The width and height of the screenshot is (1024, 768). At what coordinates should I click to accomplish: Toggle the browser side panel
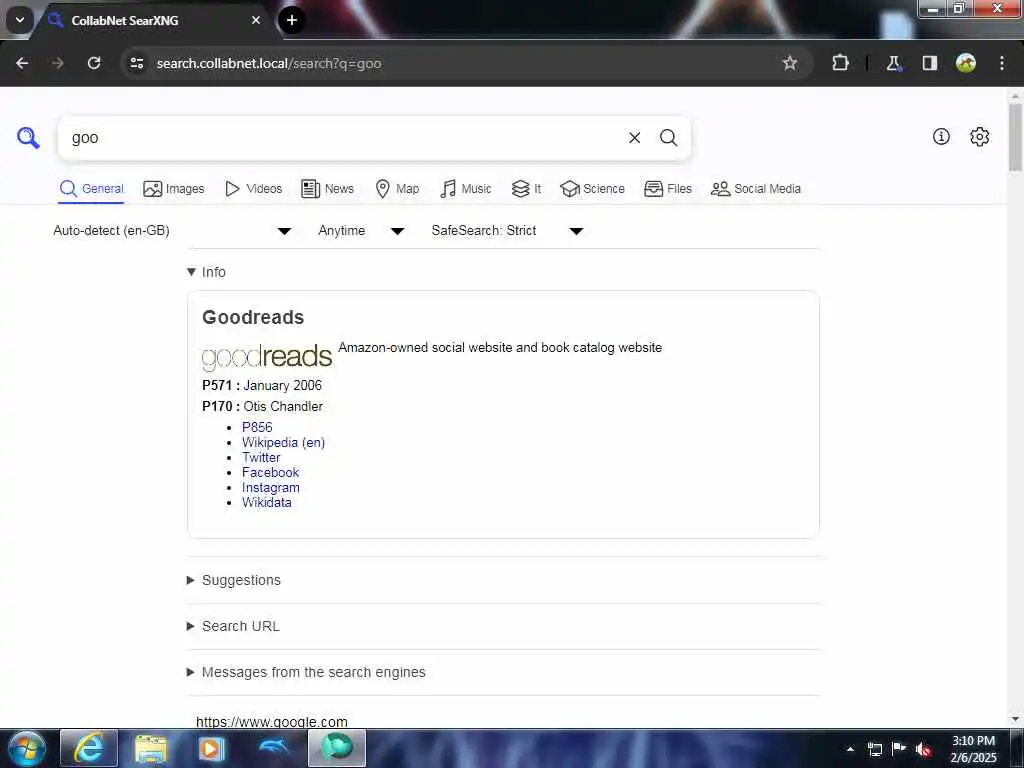(x=929, y=63)
